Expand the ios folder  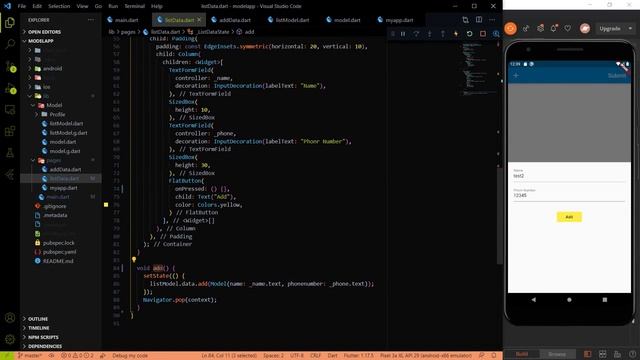point(60,87)
